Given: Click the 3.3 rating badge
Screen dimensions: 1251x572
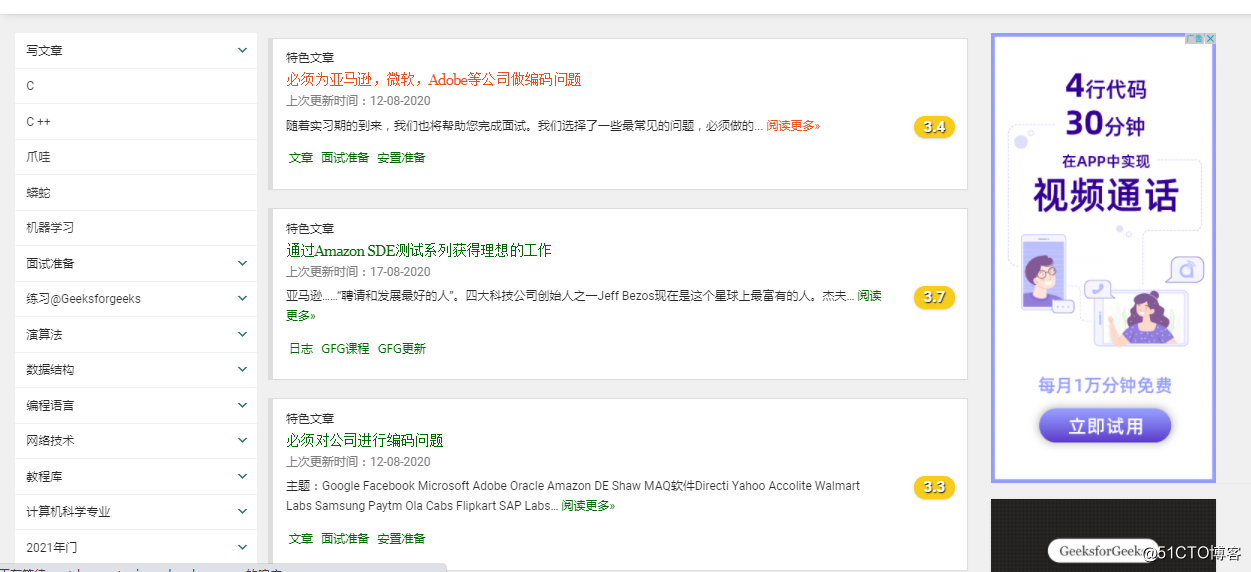Looking at the screenshot, I should click(934, 487).
